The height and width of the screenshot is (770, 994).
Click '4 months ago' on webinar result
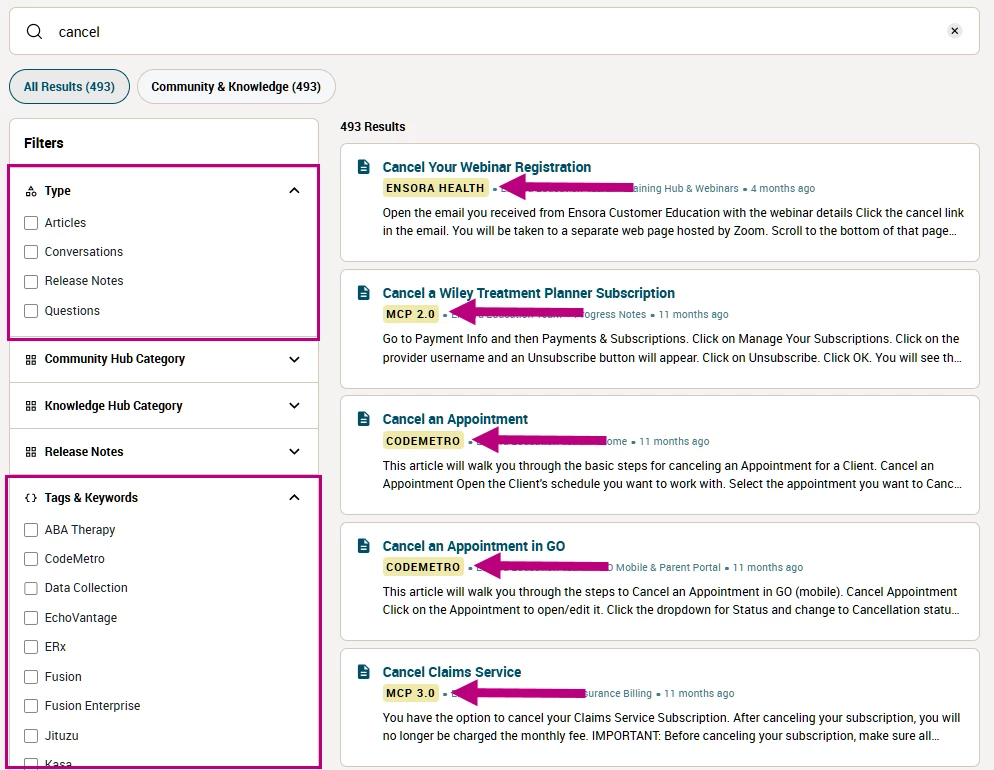[x=783, y=188]
